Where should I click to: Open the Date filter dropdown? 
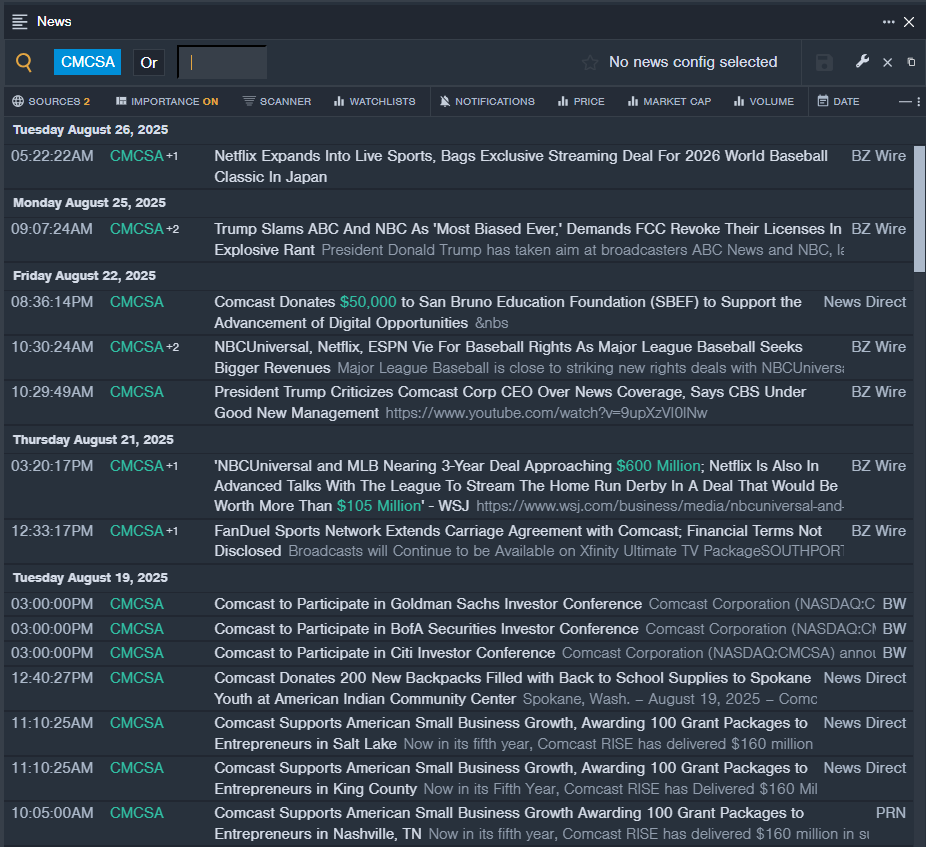click(x=839, y=102)
